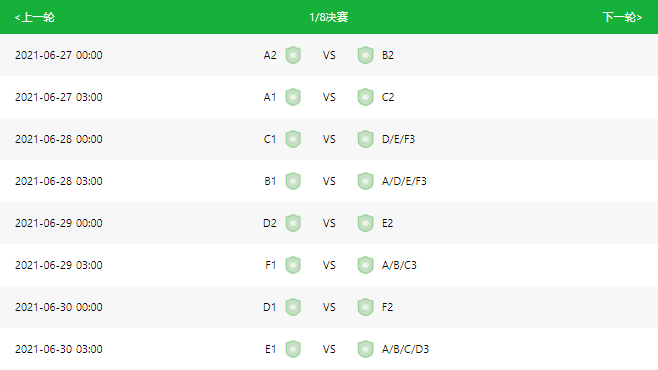The width and height of the screenshot is (658, 370).
Task: Click the F1 team shield badge
Action: [x=293, y=265]
